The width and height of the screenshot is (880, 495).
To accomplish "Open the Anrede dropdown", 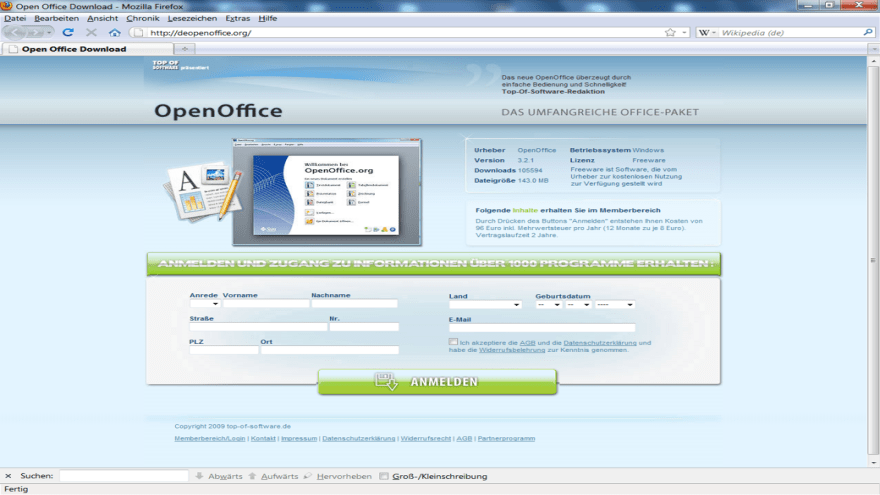I will (x=204, y=304).
